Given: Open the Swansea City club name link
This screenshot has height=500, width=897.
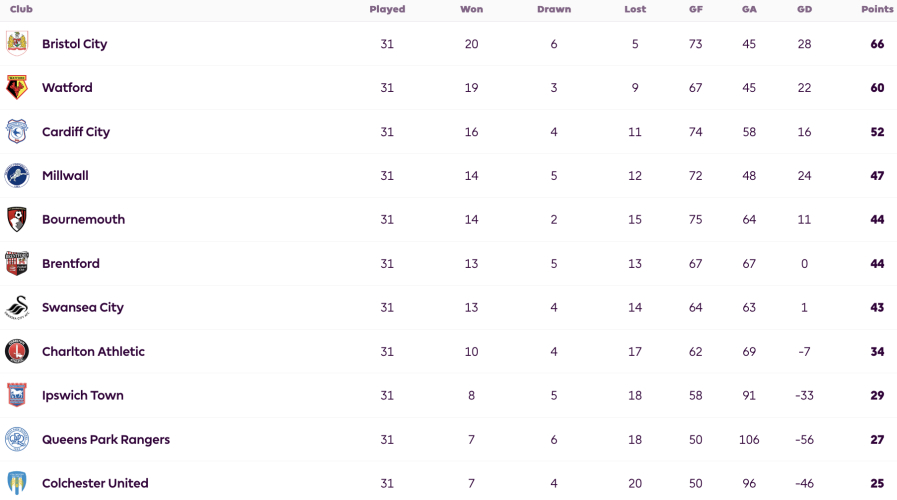Looking at the screenshot, I should (83, 307).
